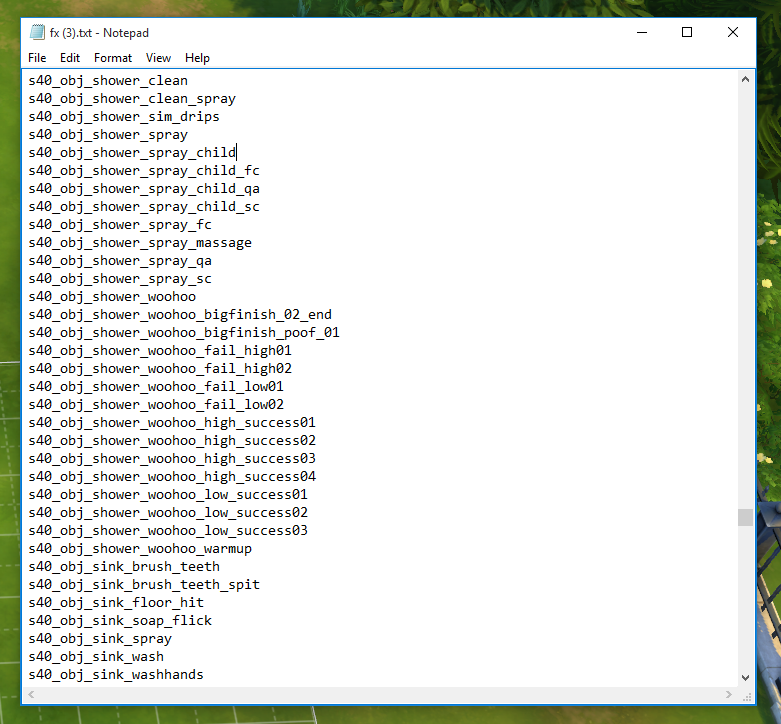
Task: Click line s40_obj_shower_woohoo_high_success04
Action: (x=172, y=477)
